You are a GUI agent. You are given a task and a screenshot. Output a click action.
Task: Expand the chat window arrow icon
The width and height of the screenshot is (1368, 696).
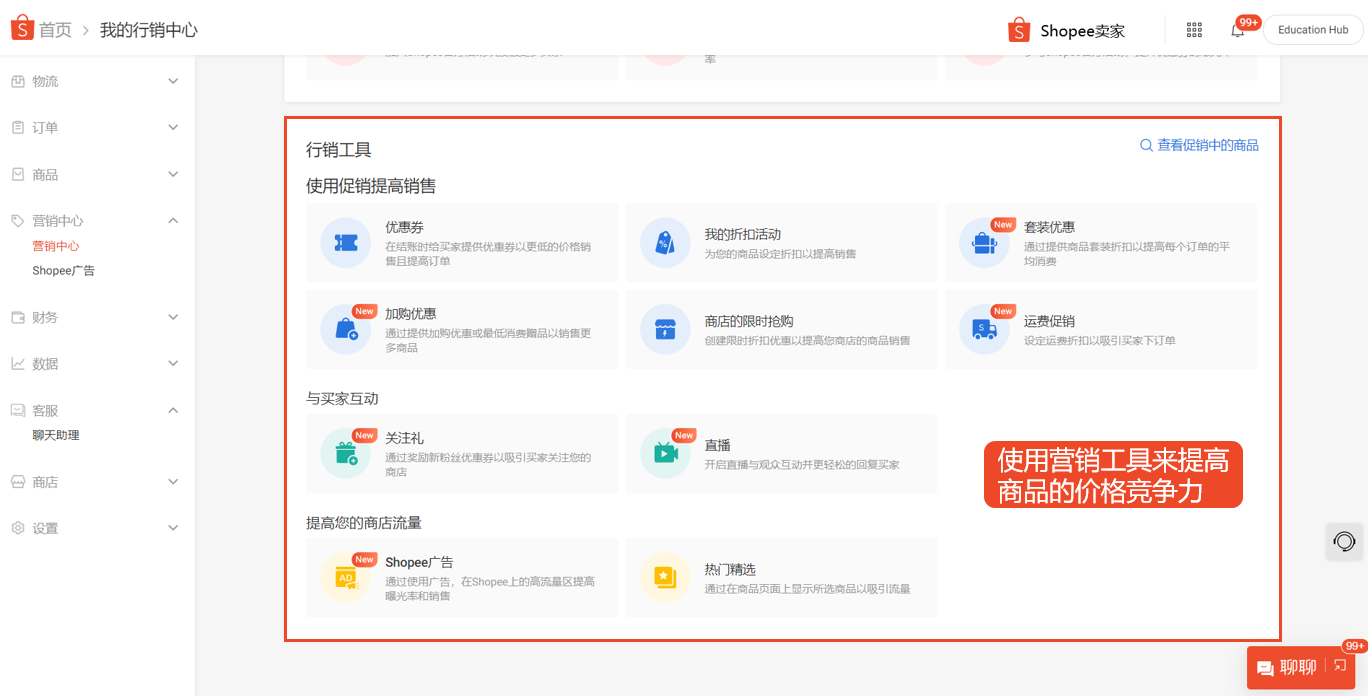pyautogui.click(x=1340, y=666)
